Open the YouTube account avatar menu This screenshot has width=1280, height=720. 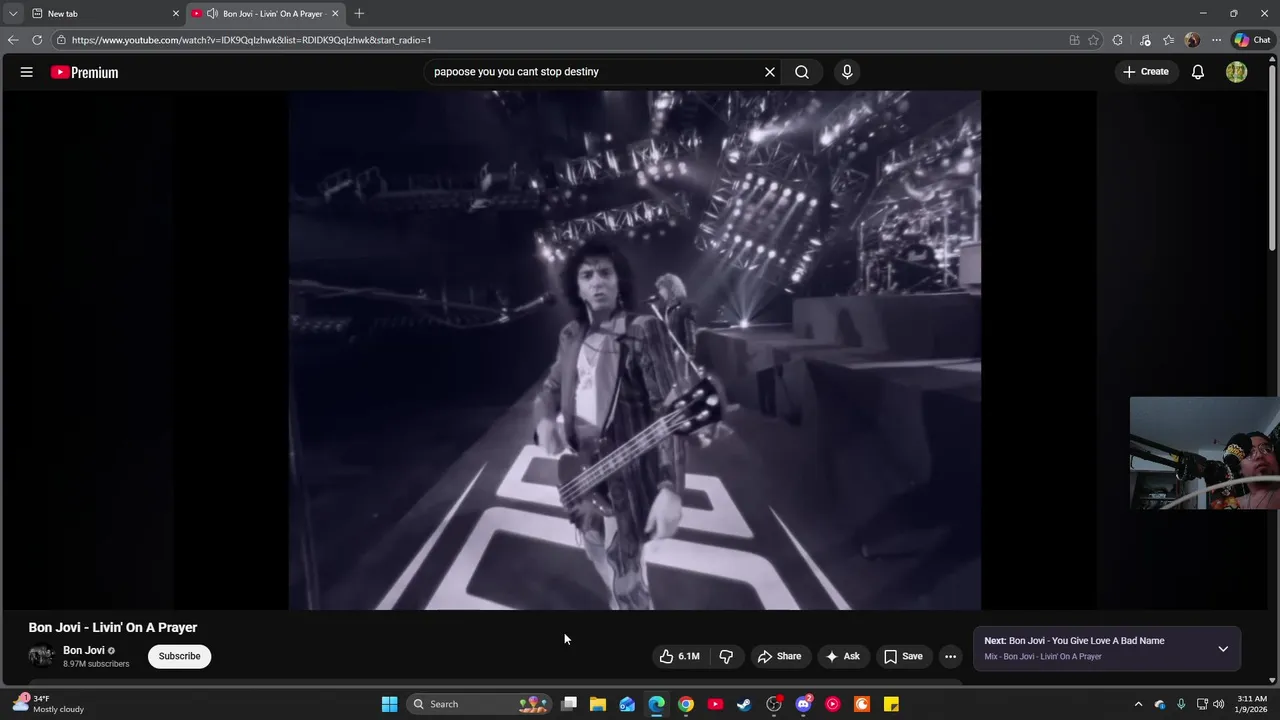[1237, 72]
